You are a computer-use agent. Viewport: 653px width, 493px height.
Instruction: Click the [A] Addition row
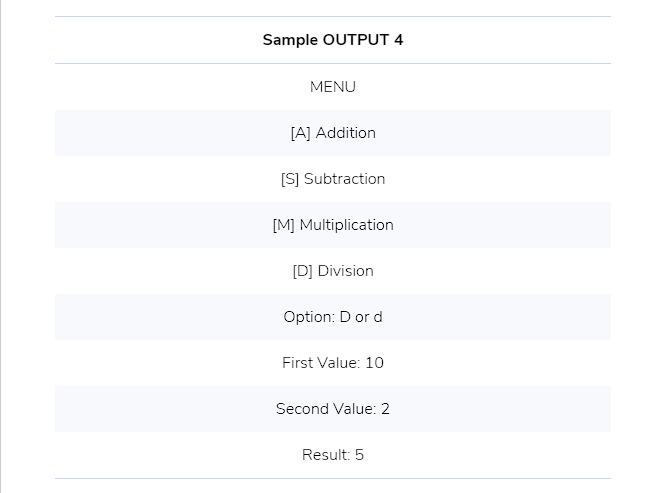tap(333, 133)
